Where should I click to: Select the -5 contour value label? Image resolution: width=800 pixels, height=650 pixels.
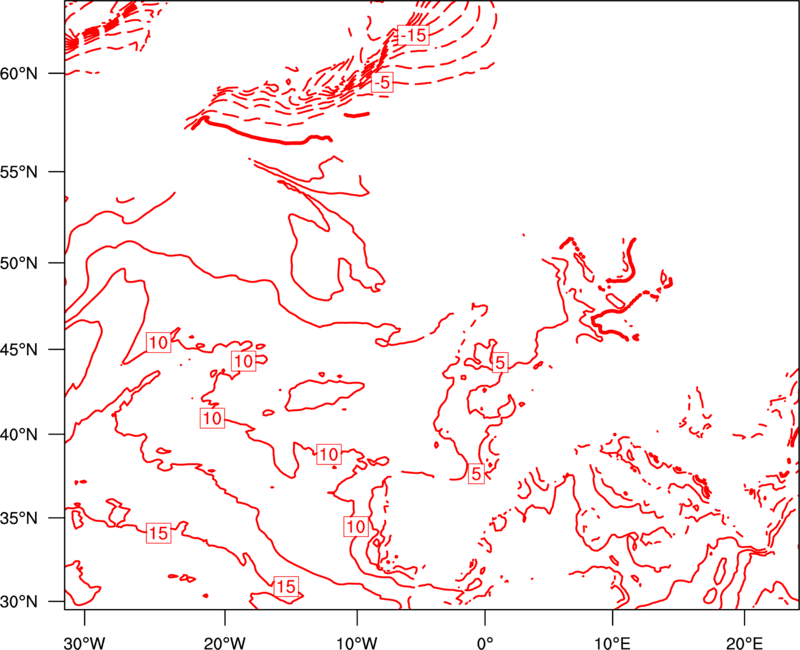tap(382, 82)
